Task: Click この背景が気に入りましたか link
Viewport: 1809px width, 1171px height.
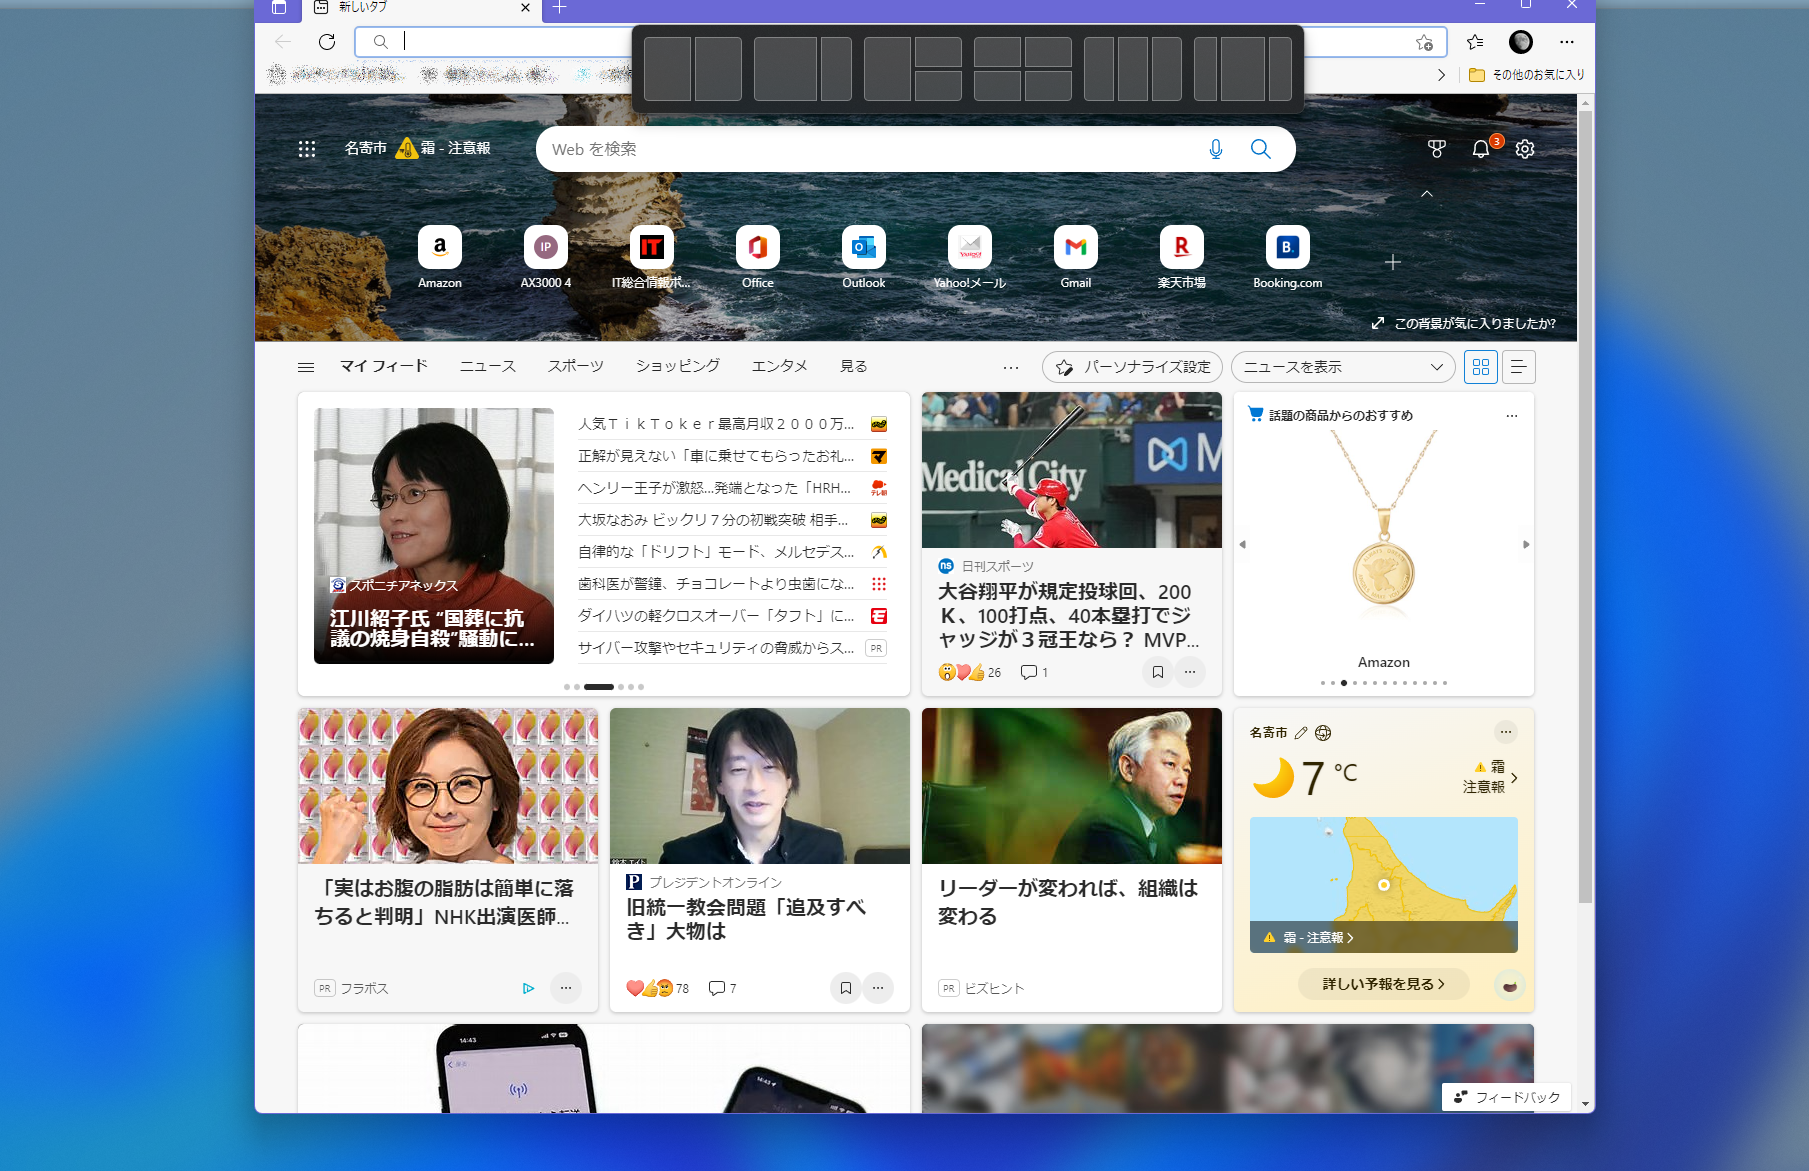Action: pyautogui.click(x=1464, y=323)
